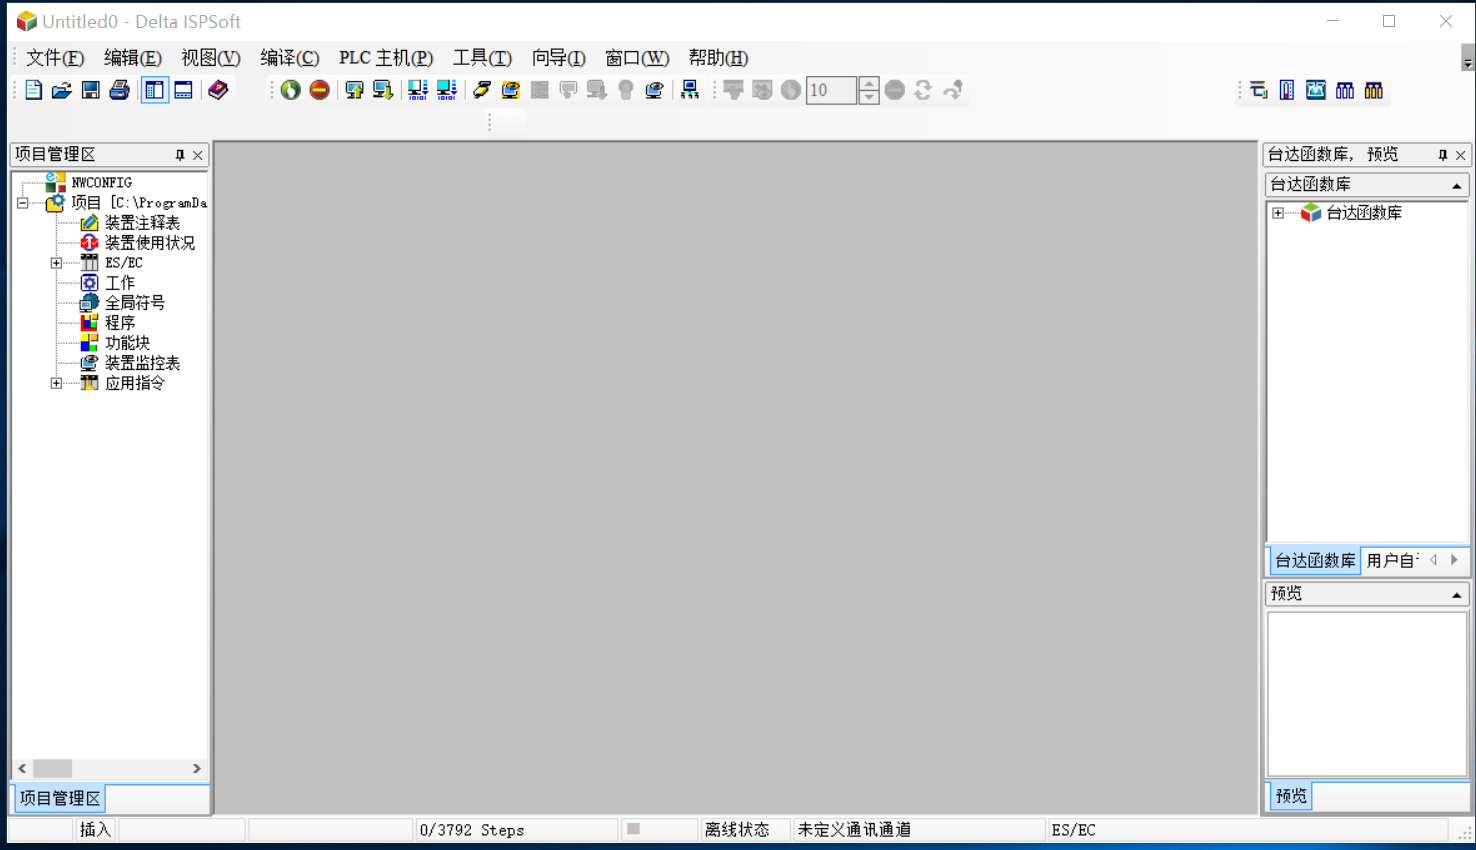The image size is (1476, 850).
Task: Select 装置监控表 in the project tree
Action: pyautogui.click(x=142, y=363)
